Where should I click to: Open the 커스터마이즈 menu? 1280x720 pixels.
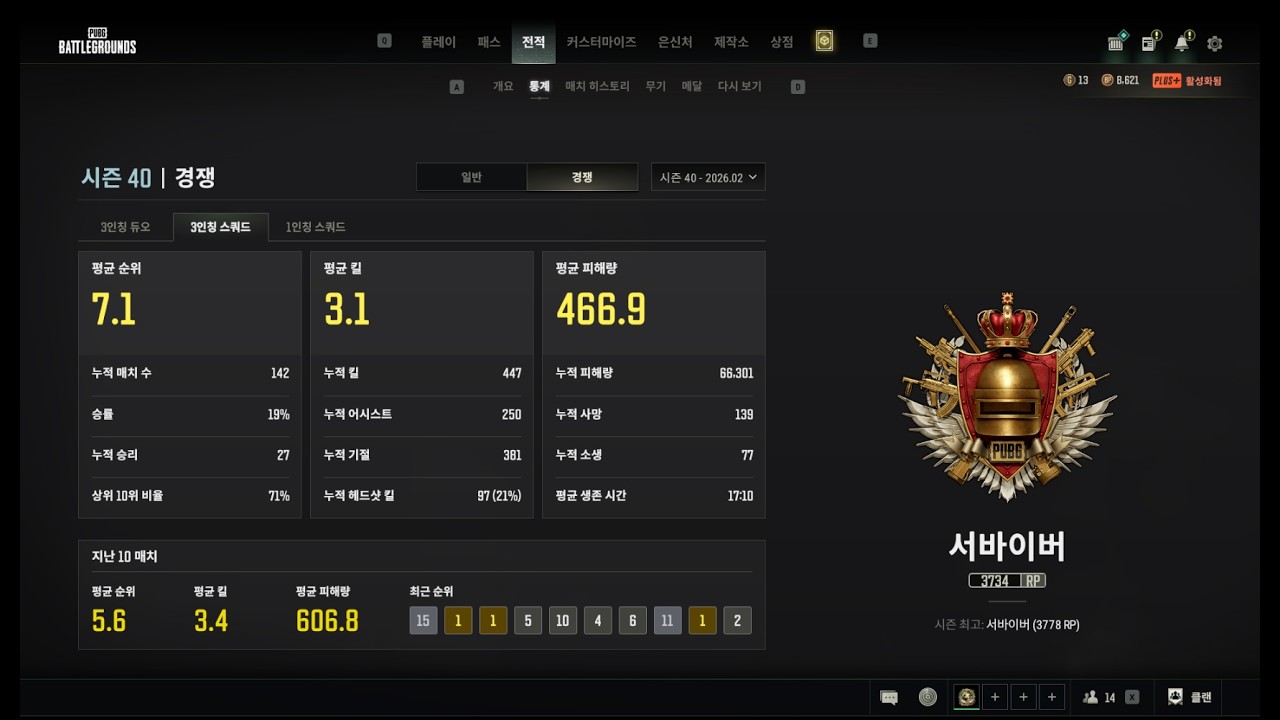(x=601, y=42)
